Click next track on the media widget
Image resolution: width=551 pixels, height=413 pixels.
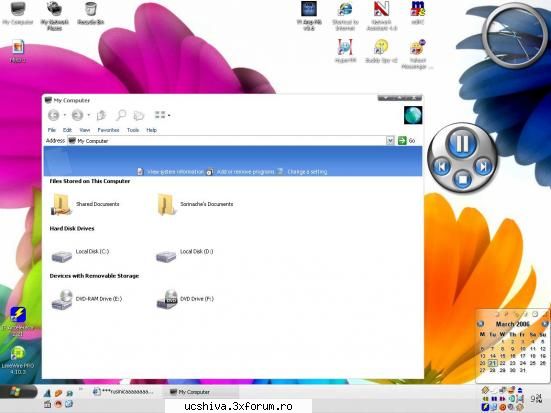pyautogui.click(x=484, y=166)
